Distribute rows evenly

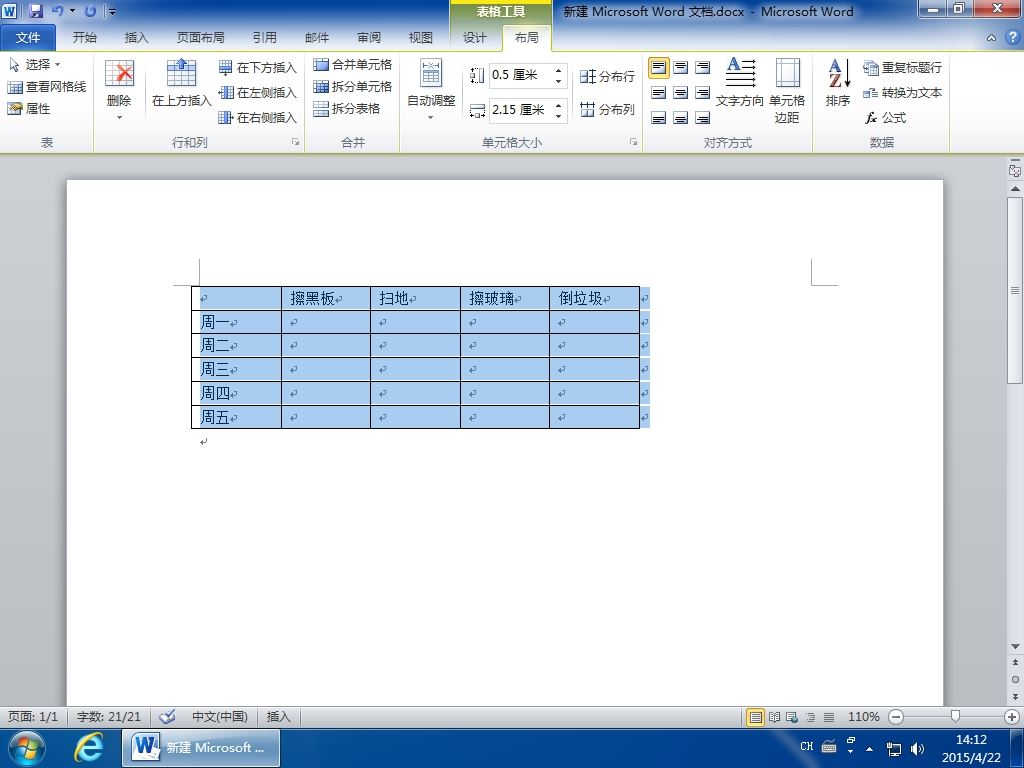point(607,76)
